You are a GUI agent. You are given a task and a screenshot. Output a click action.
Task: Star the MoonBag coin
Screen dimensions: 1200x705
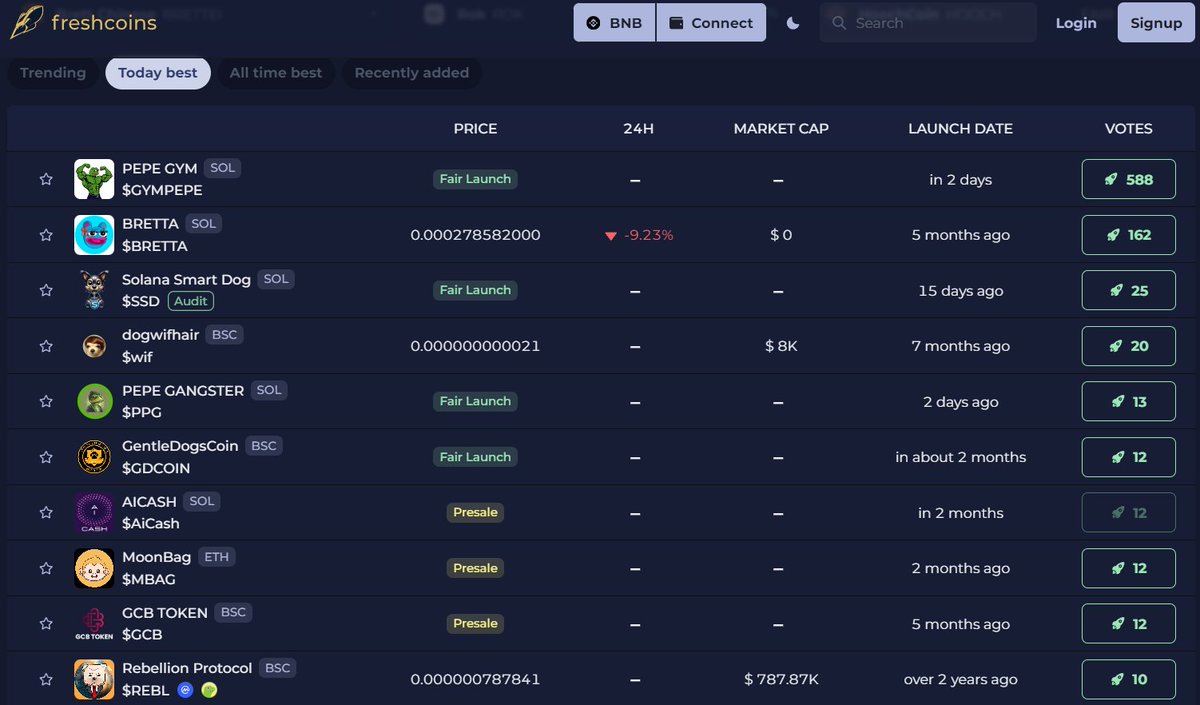[x=46, y=568]
